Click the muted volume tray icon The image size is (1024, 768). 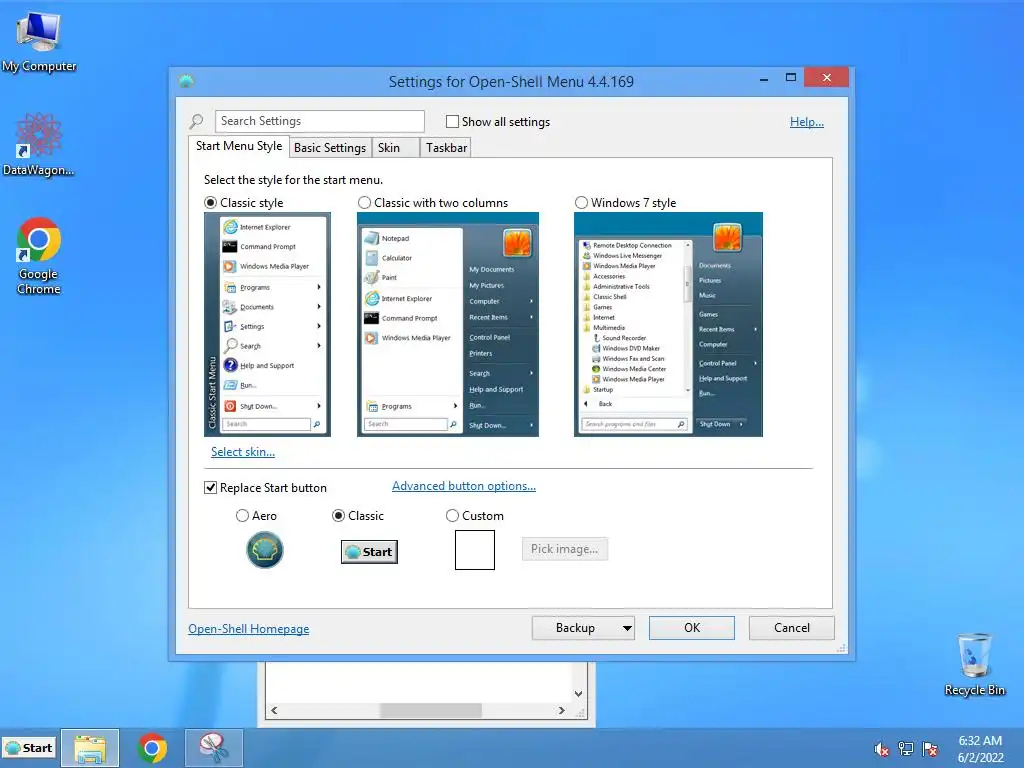pos(881,749)
